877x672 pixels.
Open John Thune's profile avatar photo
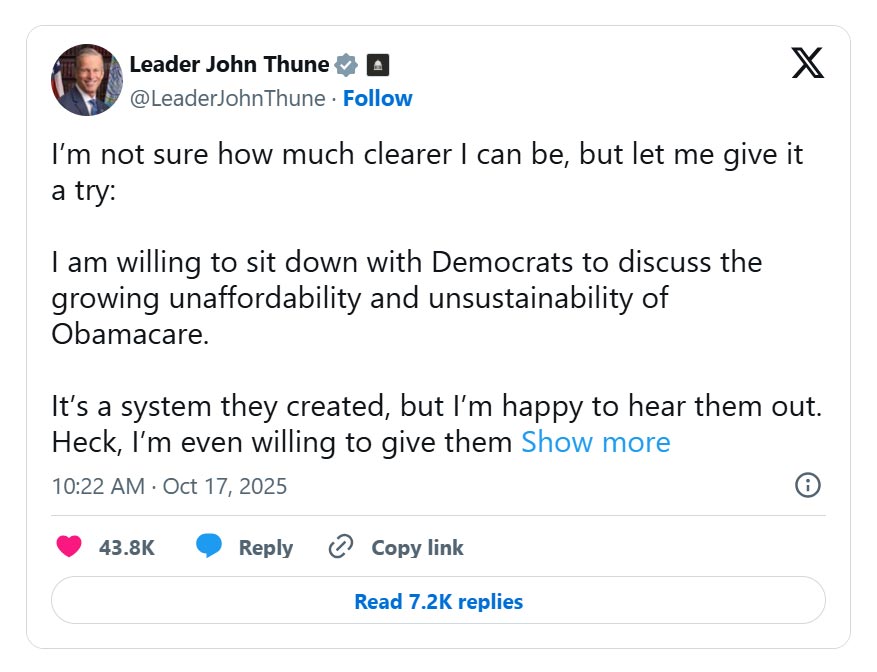[86, 80]
